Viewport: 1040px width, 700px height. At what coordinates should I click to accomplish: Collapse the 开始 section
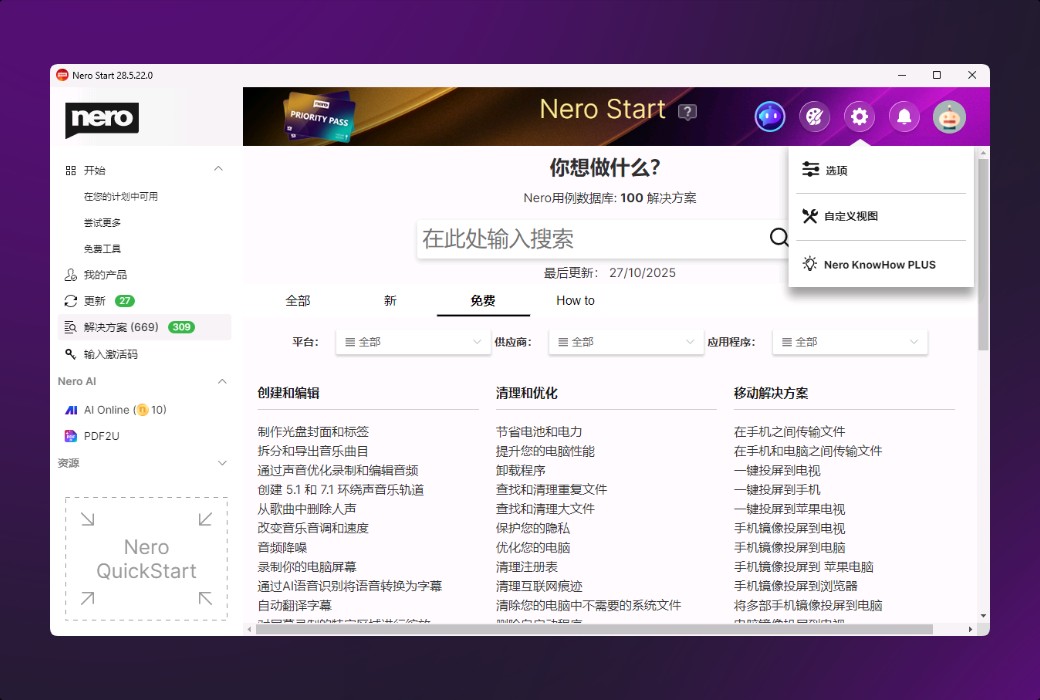point(218,169)
